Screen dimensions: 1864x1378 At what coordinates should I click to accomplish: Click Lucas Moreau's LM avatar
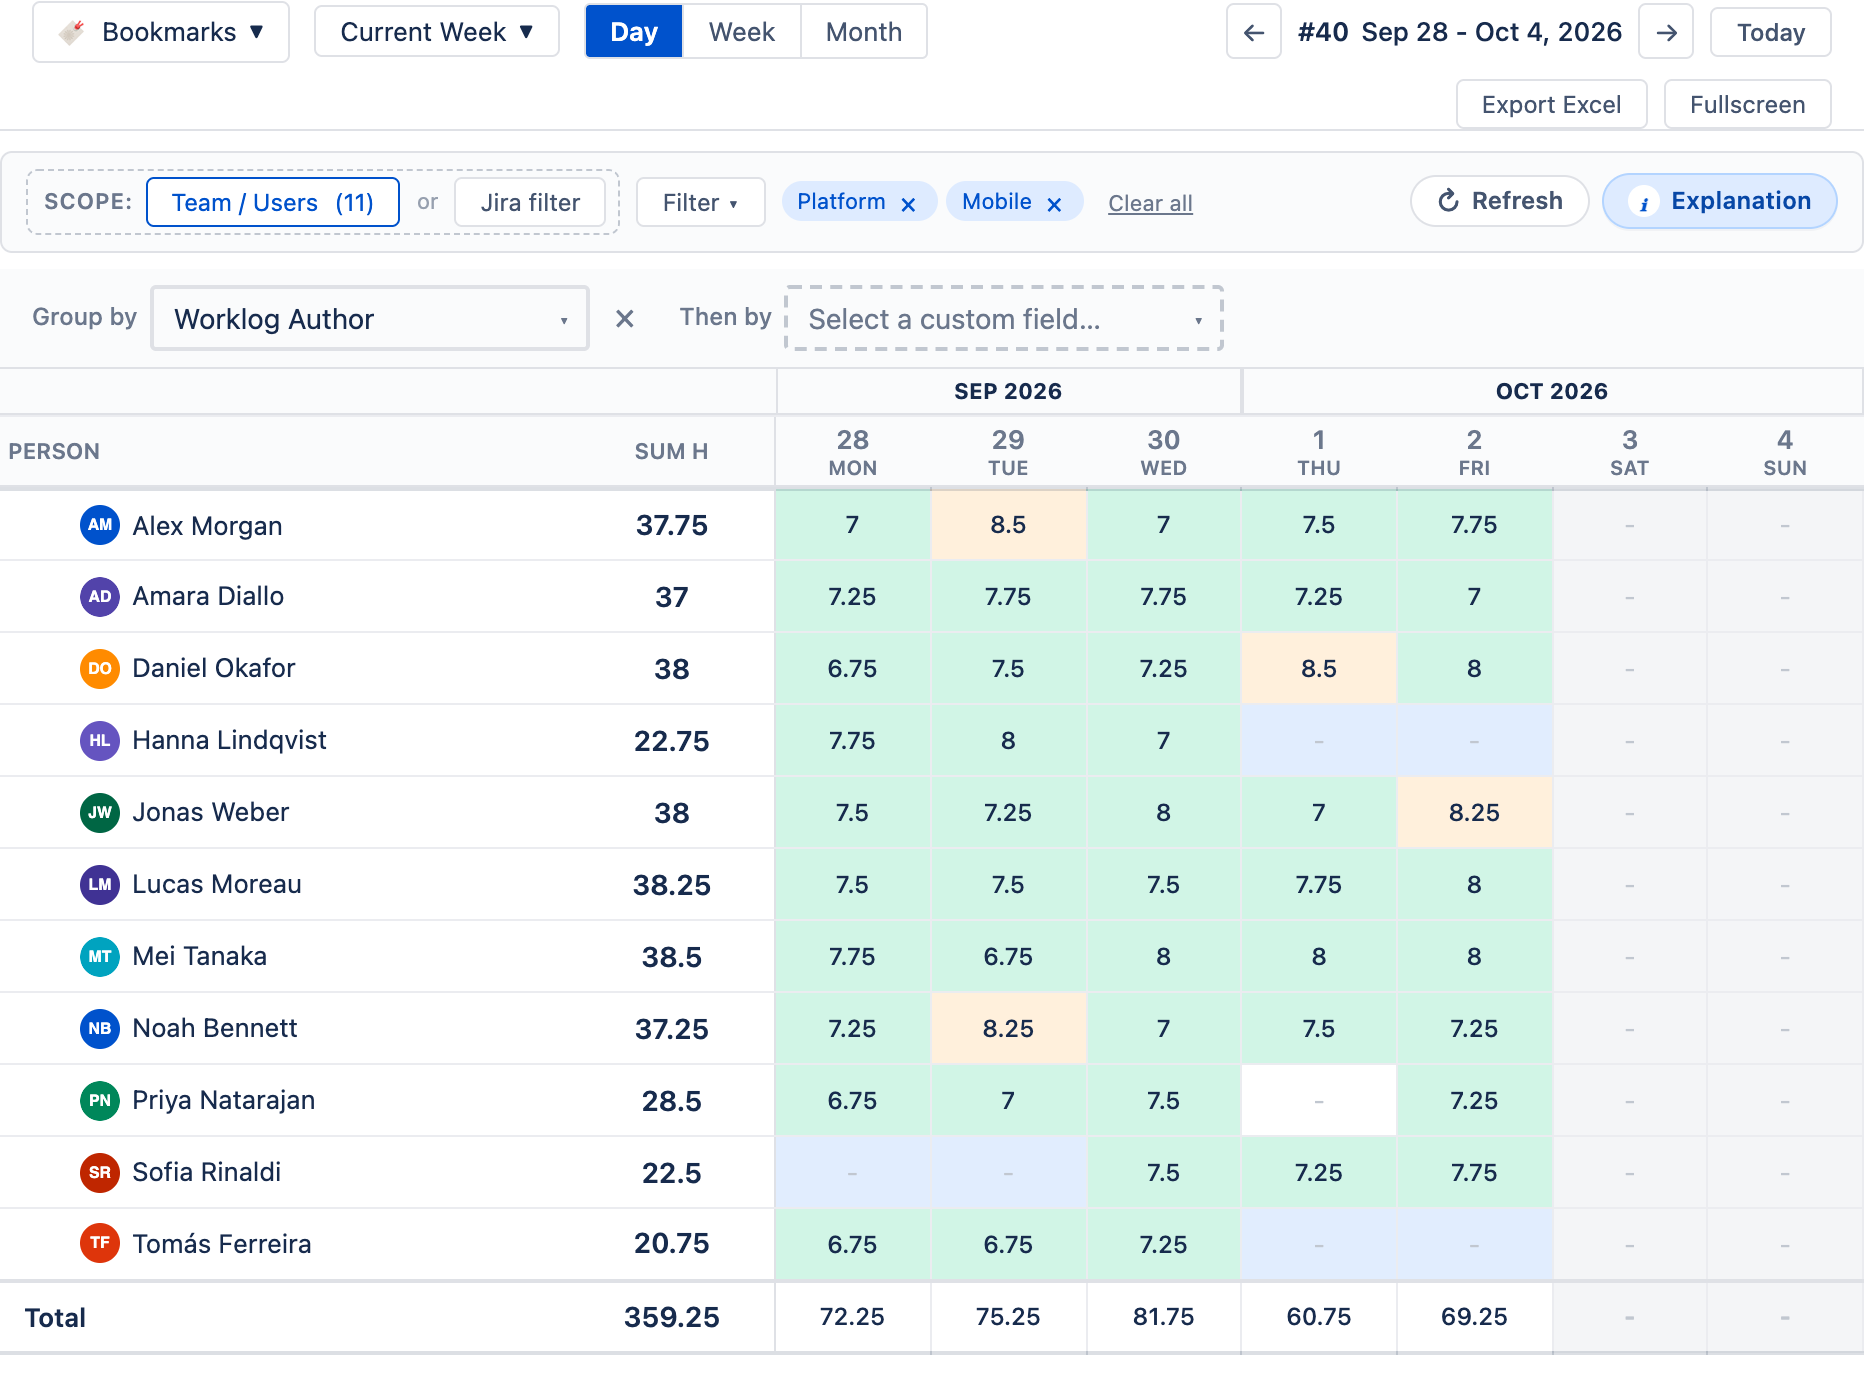point(100,885)
